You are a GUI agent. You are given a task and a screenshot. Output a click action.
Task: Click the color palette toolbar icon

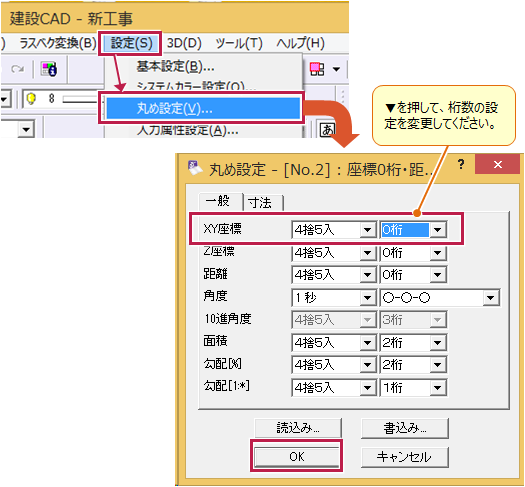(49, 69)
